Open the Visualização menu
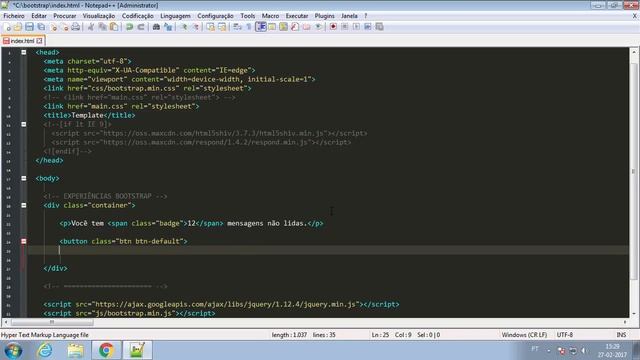Image resolution: width=640 pixels, height=360 pixels. click(x=99, y=16)
